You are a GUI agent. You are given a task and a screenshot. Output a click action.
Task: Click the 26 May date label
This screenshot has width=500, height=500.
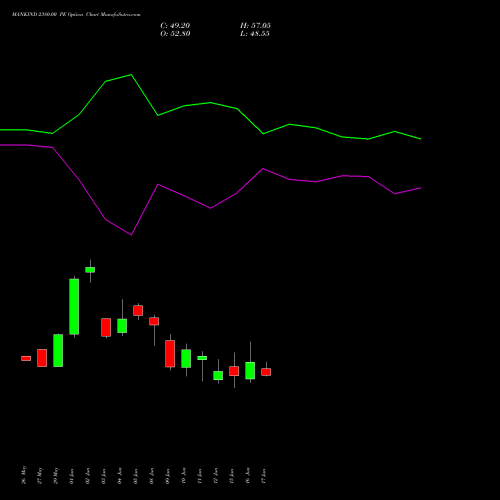[24, 475]
